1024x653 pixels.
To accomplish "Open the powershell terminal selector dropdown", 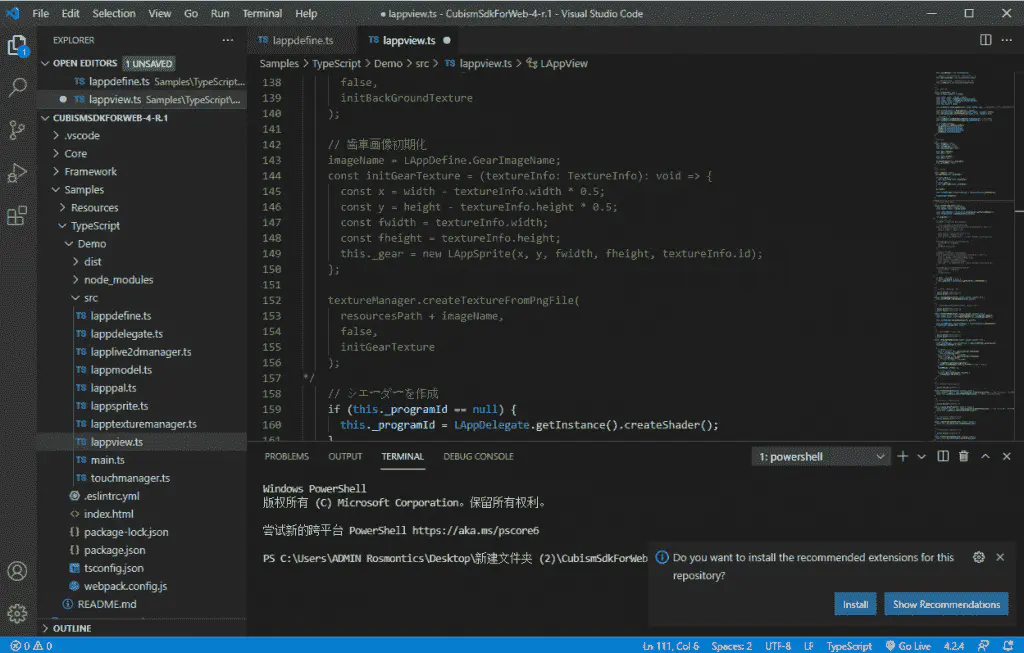I will pos(821,456).
